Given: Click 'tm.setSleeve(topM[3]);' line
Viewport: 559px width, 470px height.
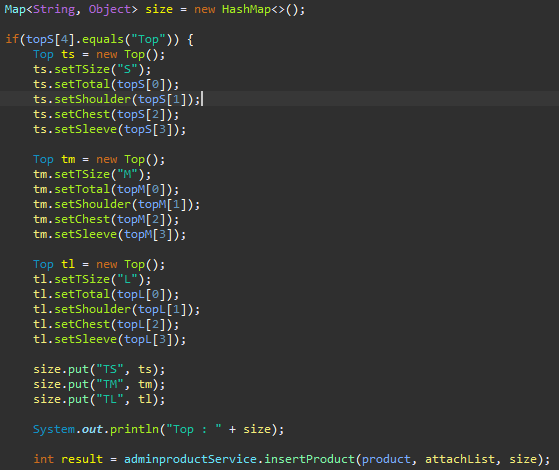Looking at the screenshot, I should 110,234.
